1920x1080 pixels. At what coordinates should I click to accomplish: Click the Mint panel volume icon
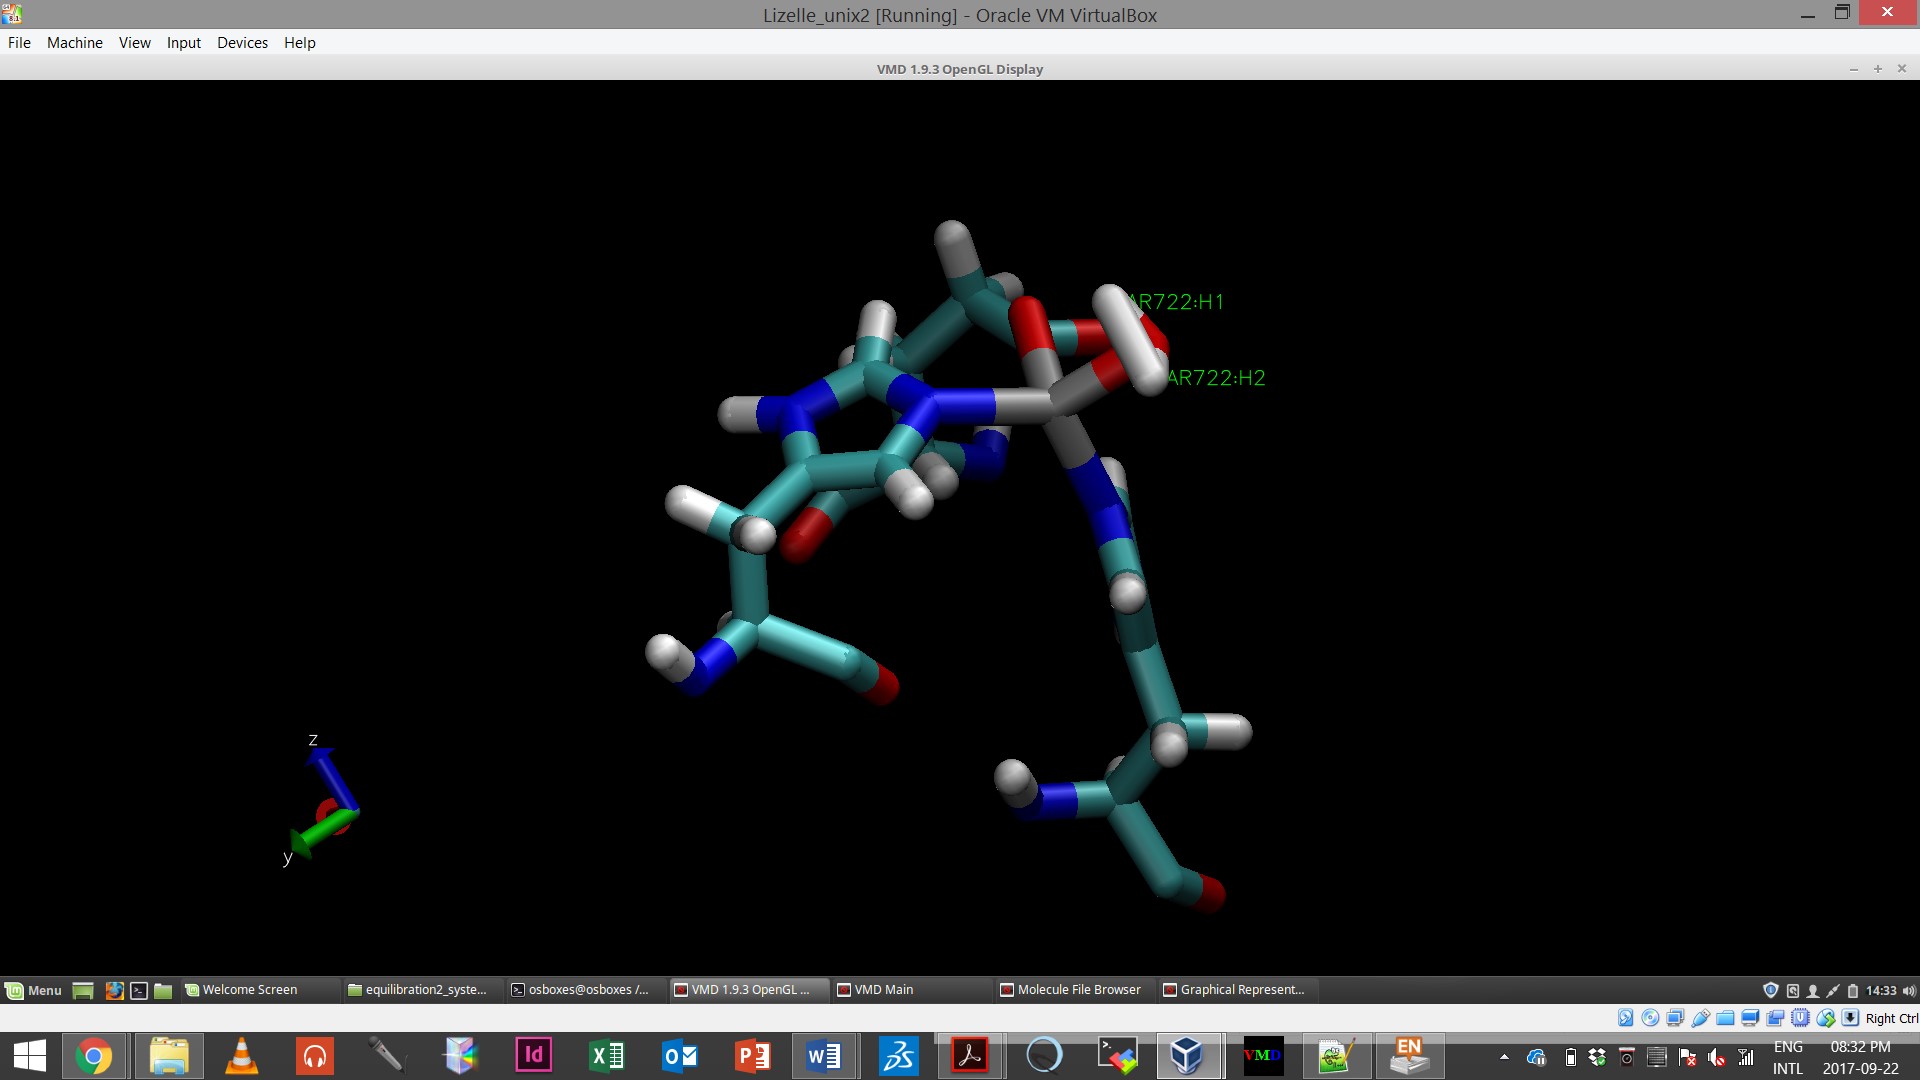pyautogui.click(x=1909, y=990)
